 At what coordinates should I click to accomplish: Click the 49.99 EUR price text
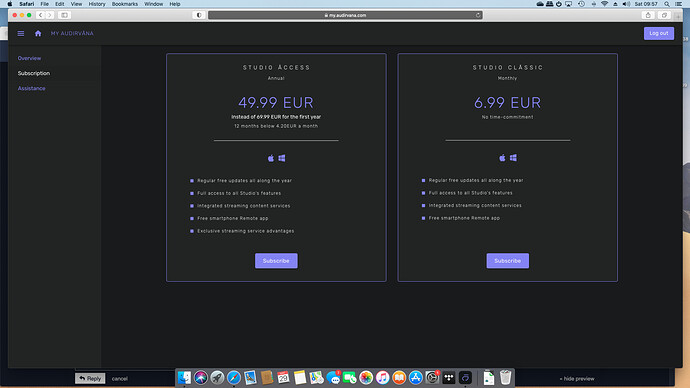(x=276, y=102)
